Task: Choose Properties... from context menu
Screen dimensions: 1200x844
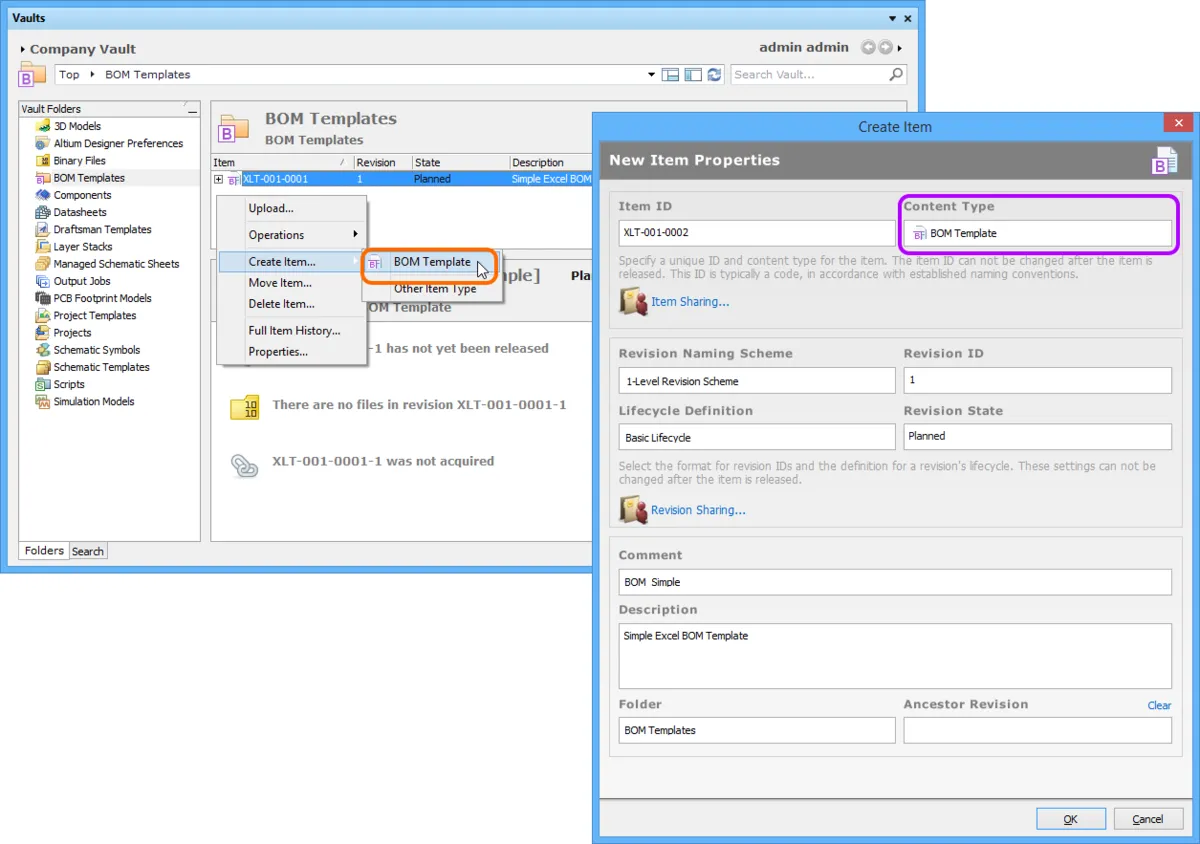Action: tap(294, 352)
